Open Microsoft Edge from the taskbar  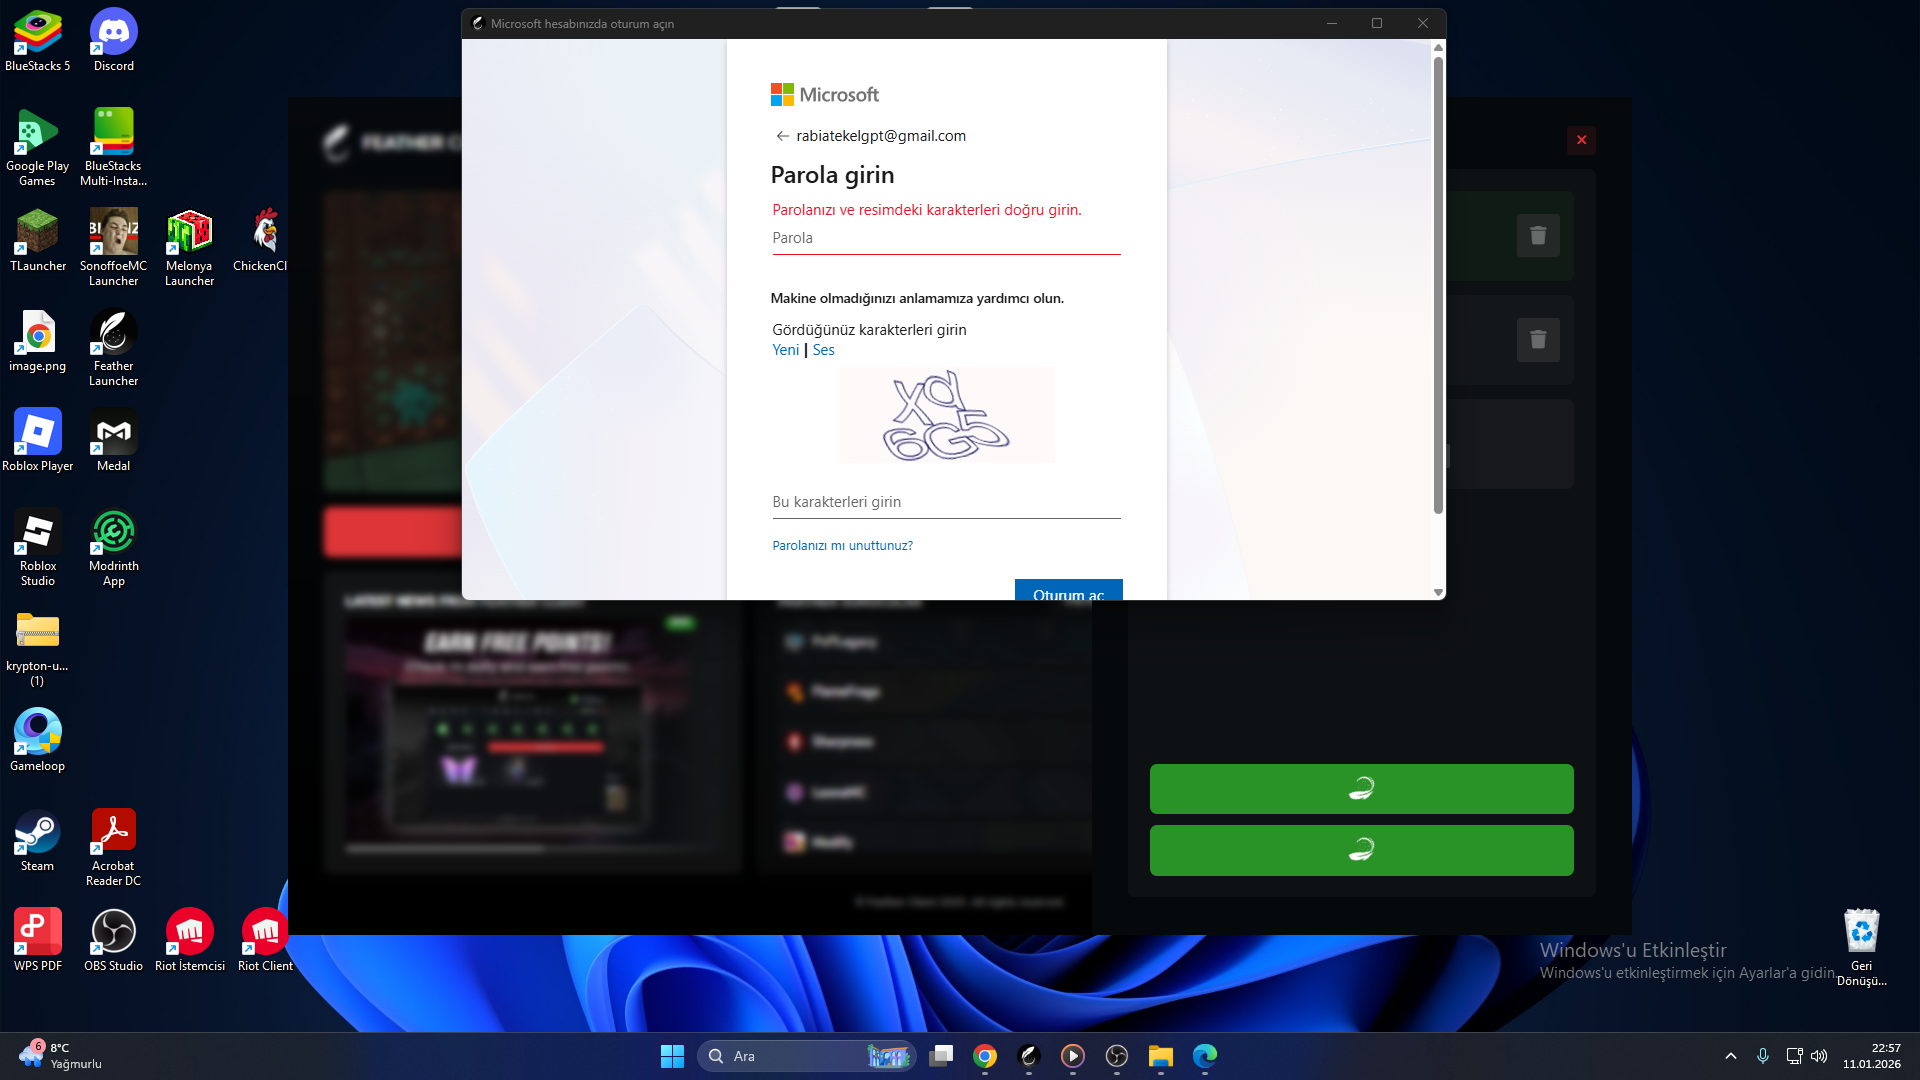pyautogui.click(x=1205, y=1056)
